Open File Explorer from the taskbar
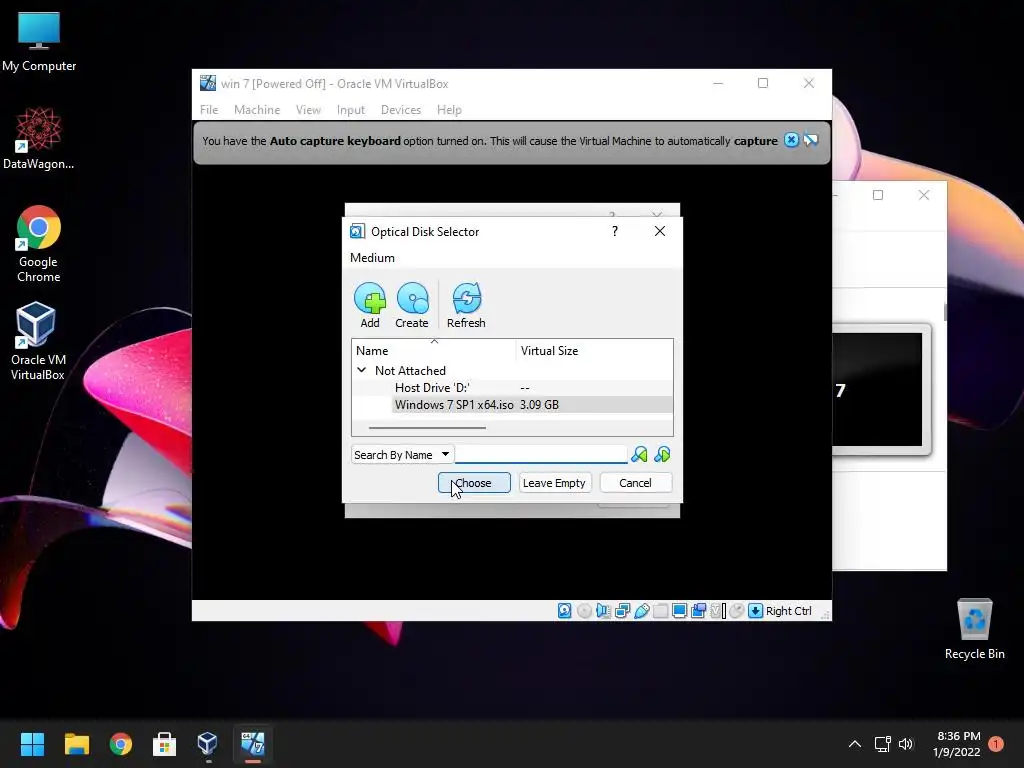The height and width of the screenshot is (768, 1024). click(x=76, y=744)
